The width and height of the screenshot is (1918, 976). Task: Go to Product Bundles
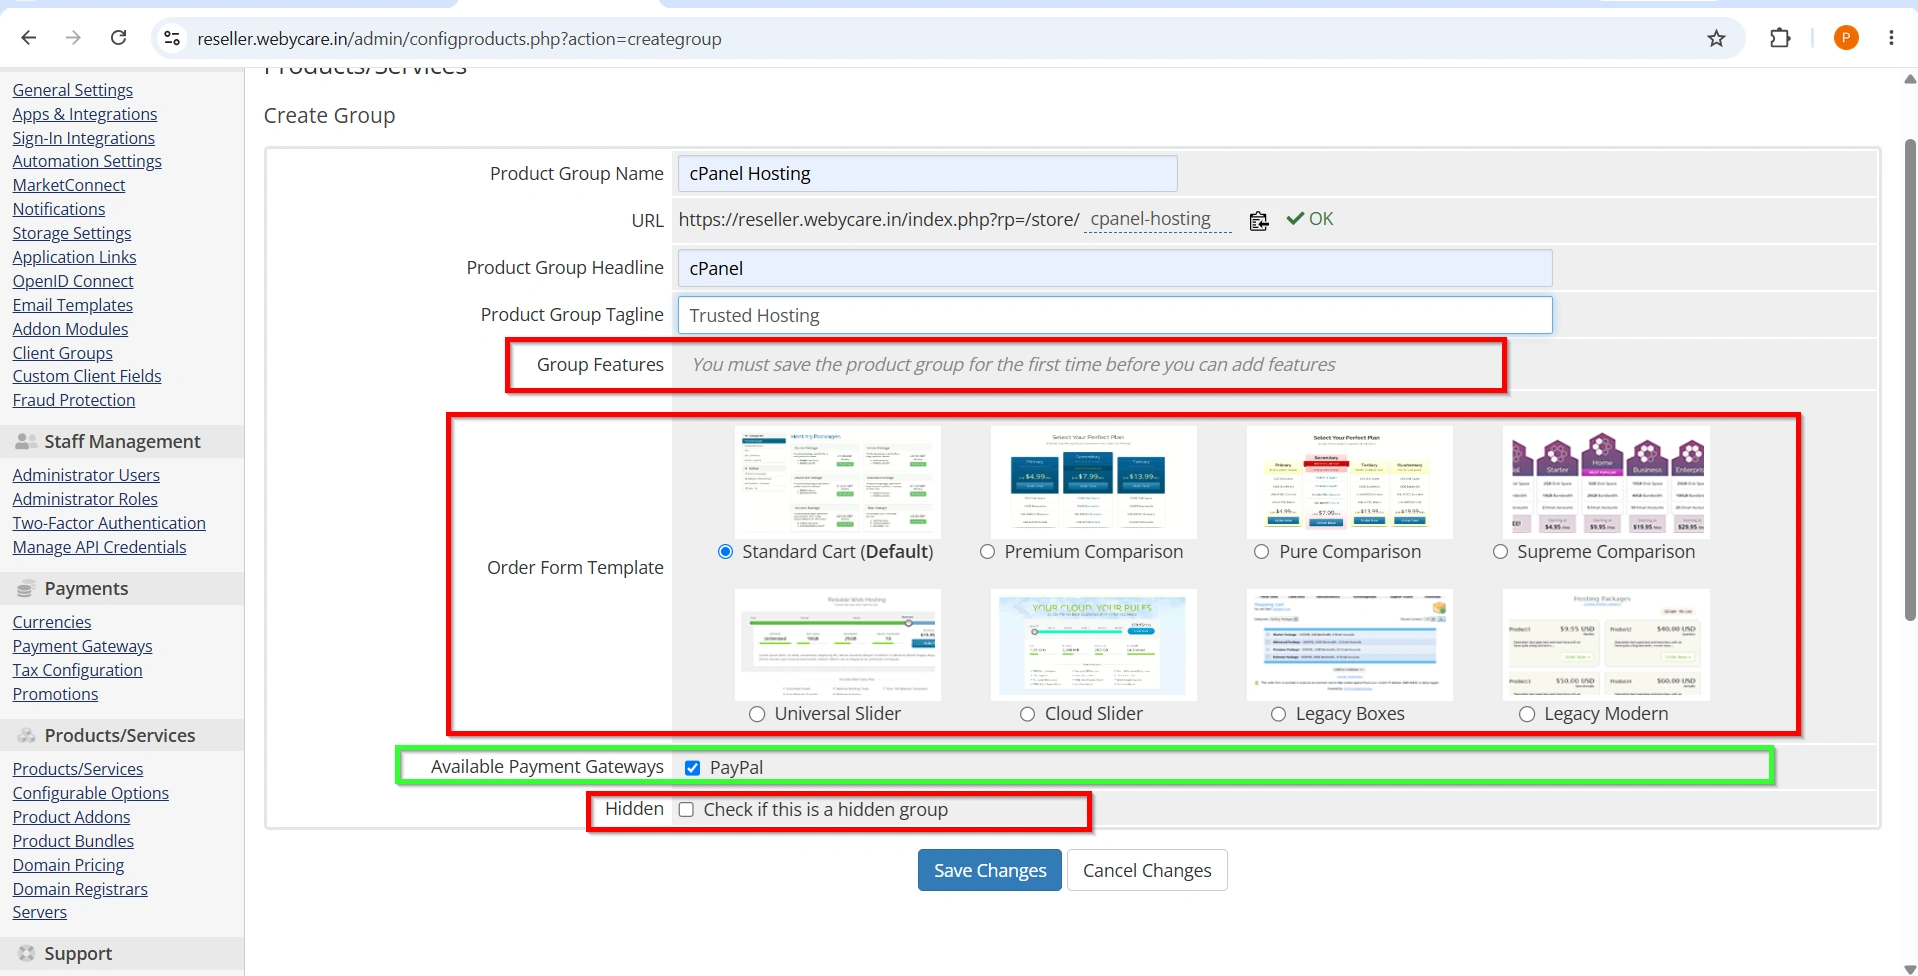click(x=73, y=841)
